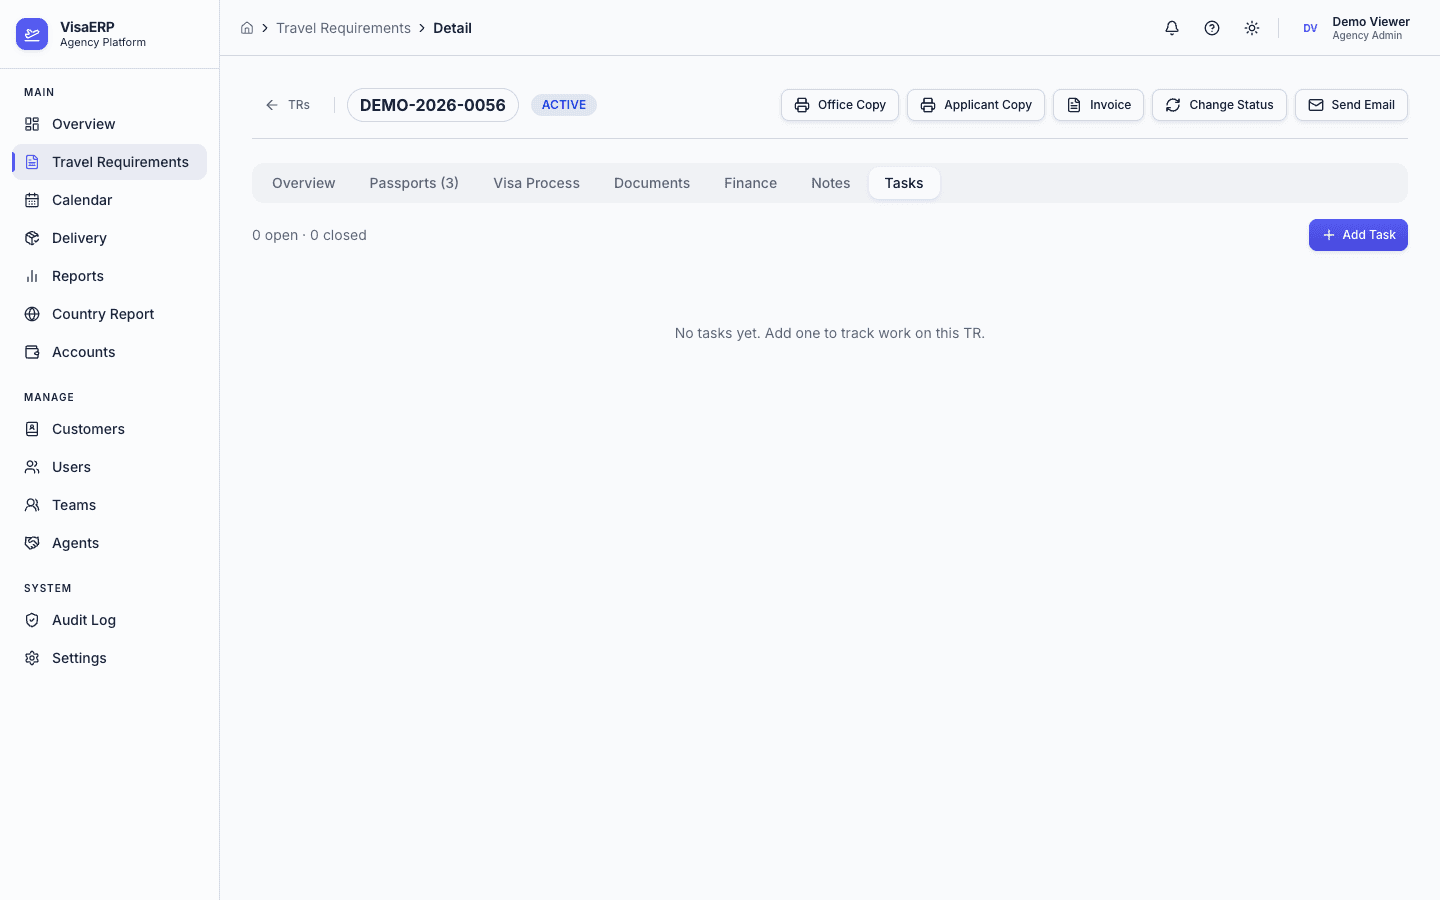This screenshot has height=900, width=1440.
Task: Click Travel Requirements breadcrumb link
Action: (x=343, y=28)
